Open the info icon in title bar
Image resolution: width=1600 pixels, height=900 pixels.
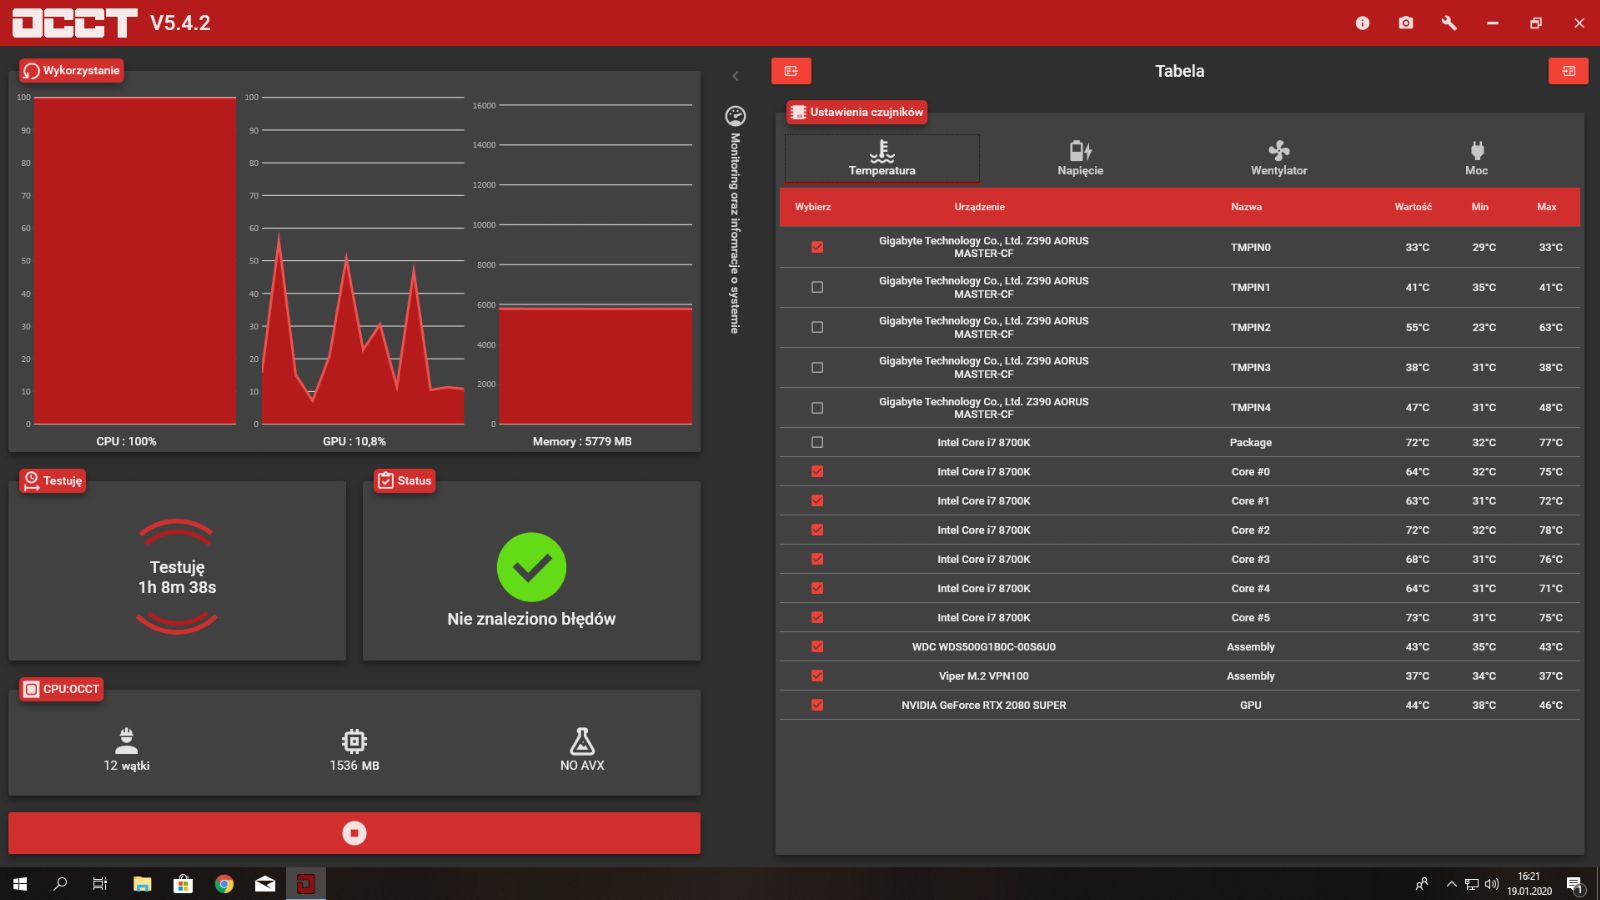coord(1362,23)
